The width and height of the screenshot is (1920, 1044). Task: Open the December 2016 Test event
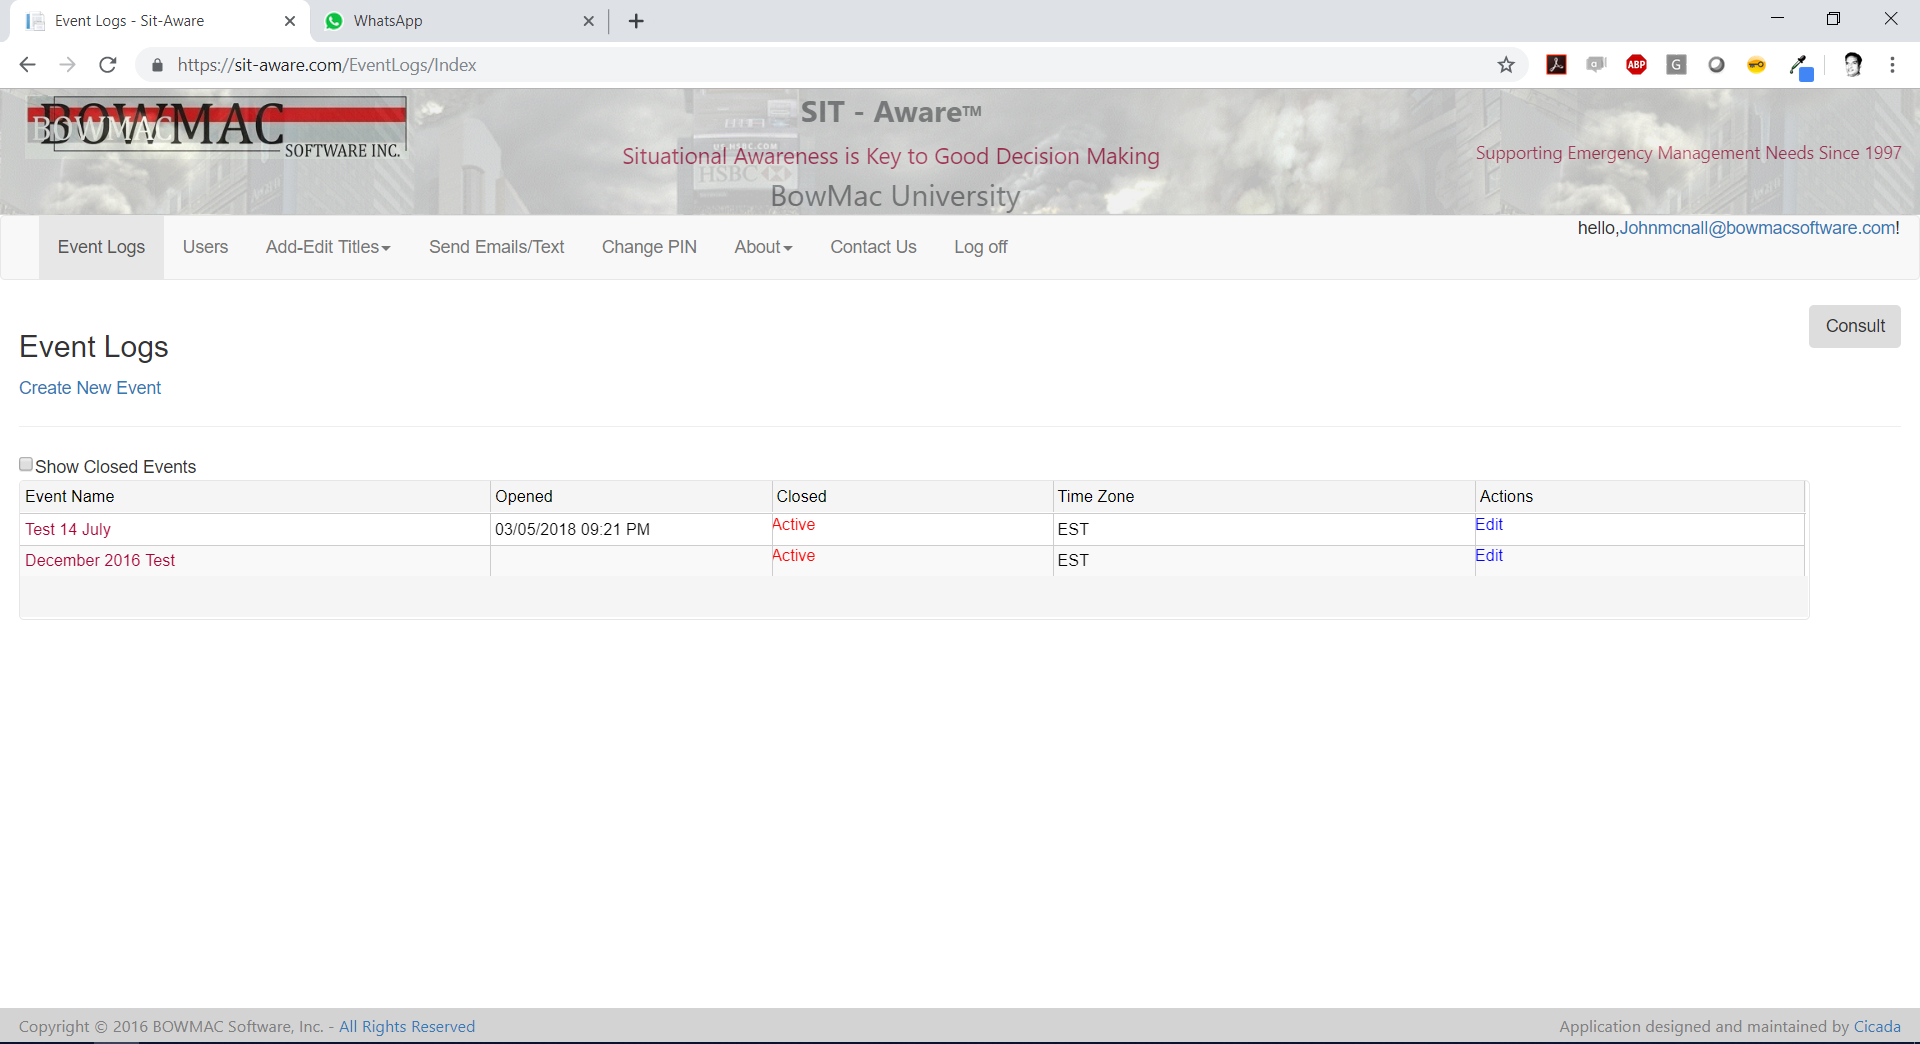click(100, 560)
